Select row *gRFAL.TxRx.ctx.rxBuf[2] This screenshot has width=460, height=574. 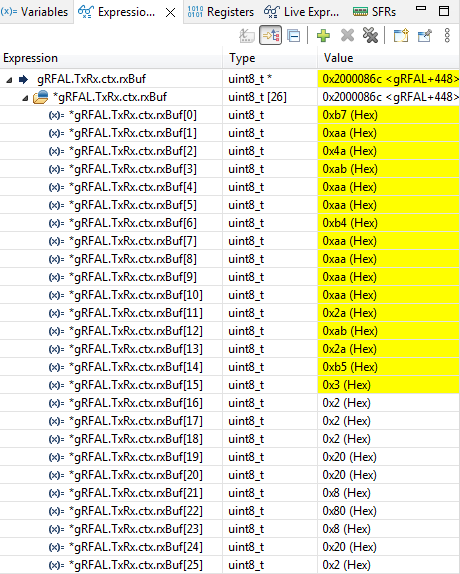[230, 151]
